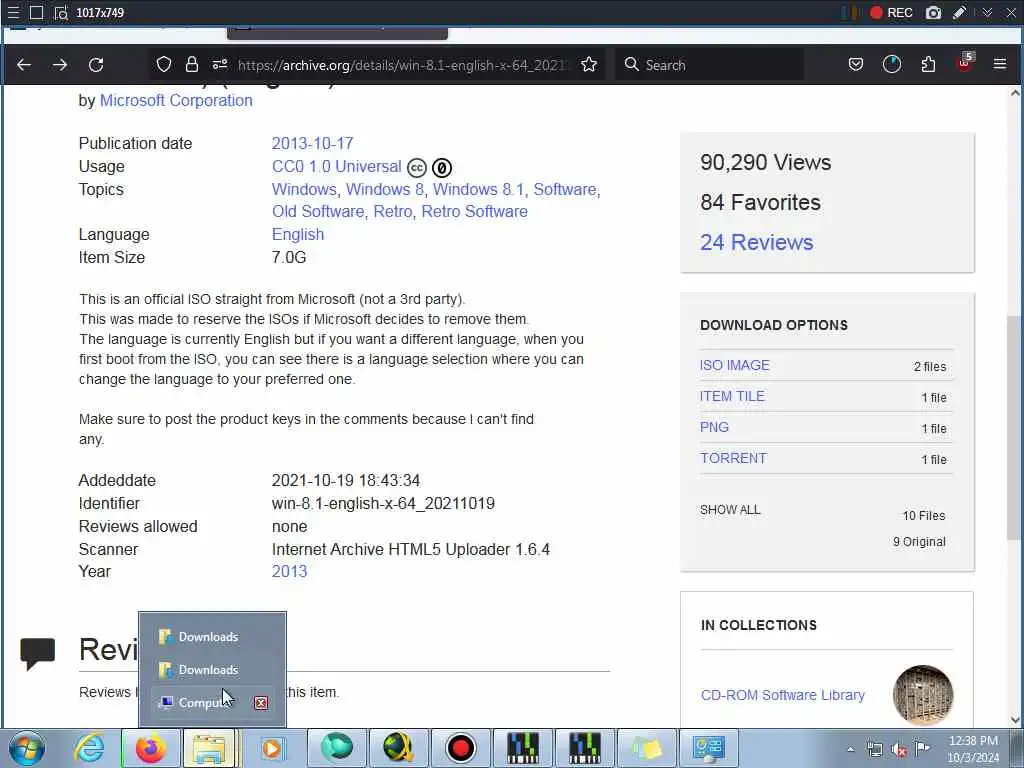Open the media player taskbar icon
The width and height of the screenshot is (1024, 768).
tap(272, 748)
